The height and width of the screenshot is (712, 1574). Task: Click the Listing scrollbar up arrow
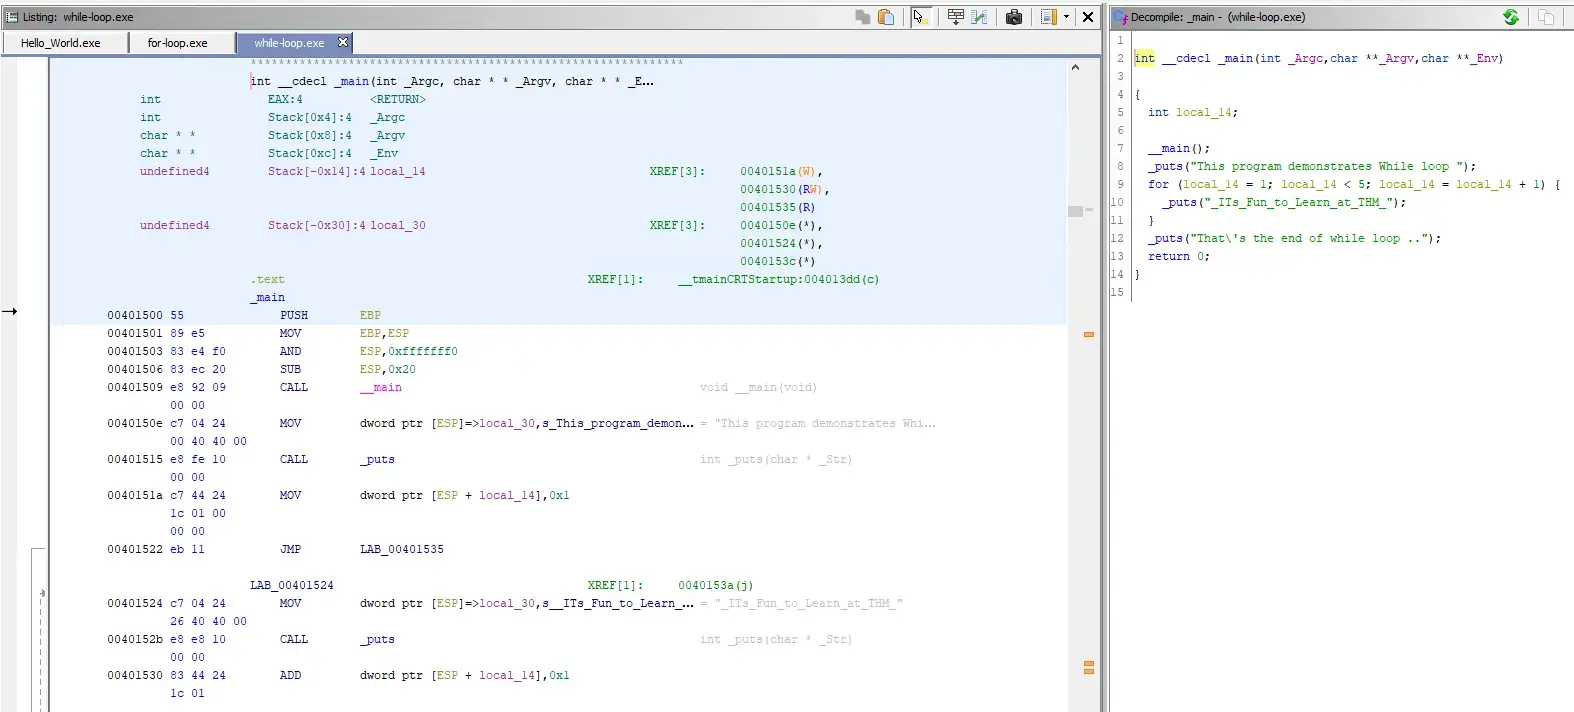[x=1075, y=67]
